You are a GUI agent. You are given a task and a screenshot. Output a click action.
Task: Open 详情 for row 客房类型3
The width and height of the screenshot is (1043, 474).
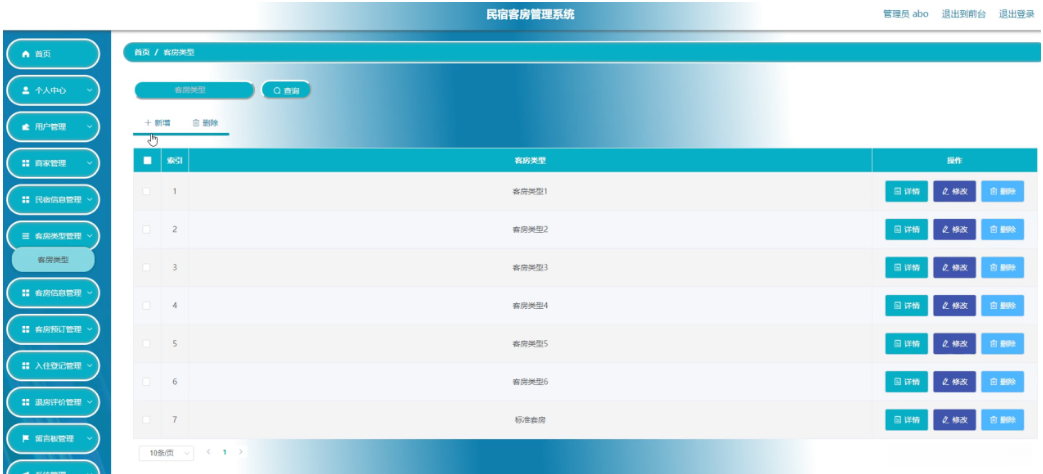point(906,267)
